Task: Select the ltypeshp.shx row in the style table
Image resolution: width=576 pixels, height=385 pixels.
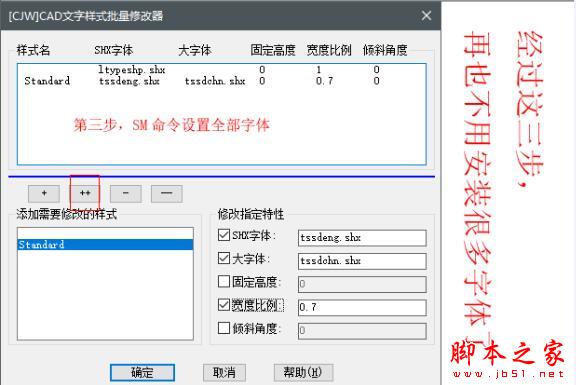Action: coord(222,69)
